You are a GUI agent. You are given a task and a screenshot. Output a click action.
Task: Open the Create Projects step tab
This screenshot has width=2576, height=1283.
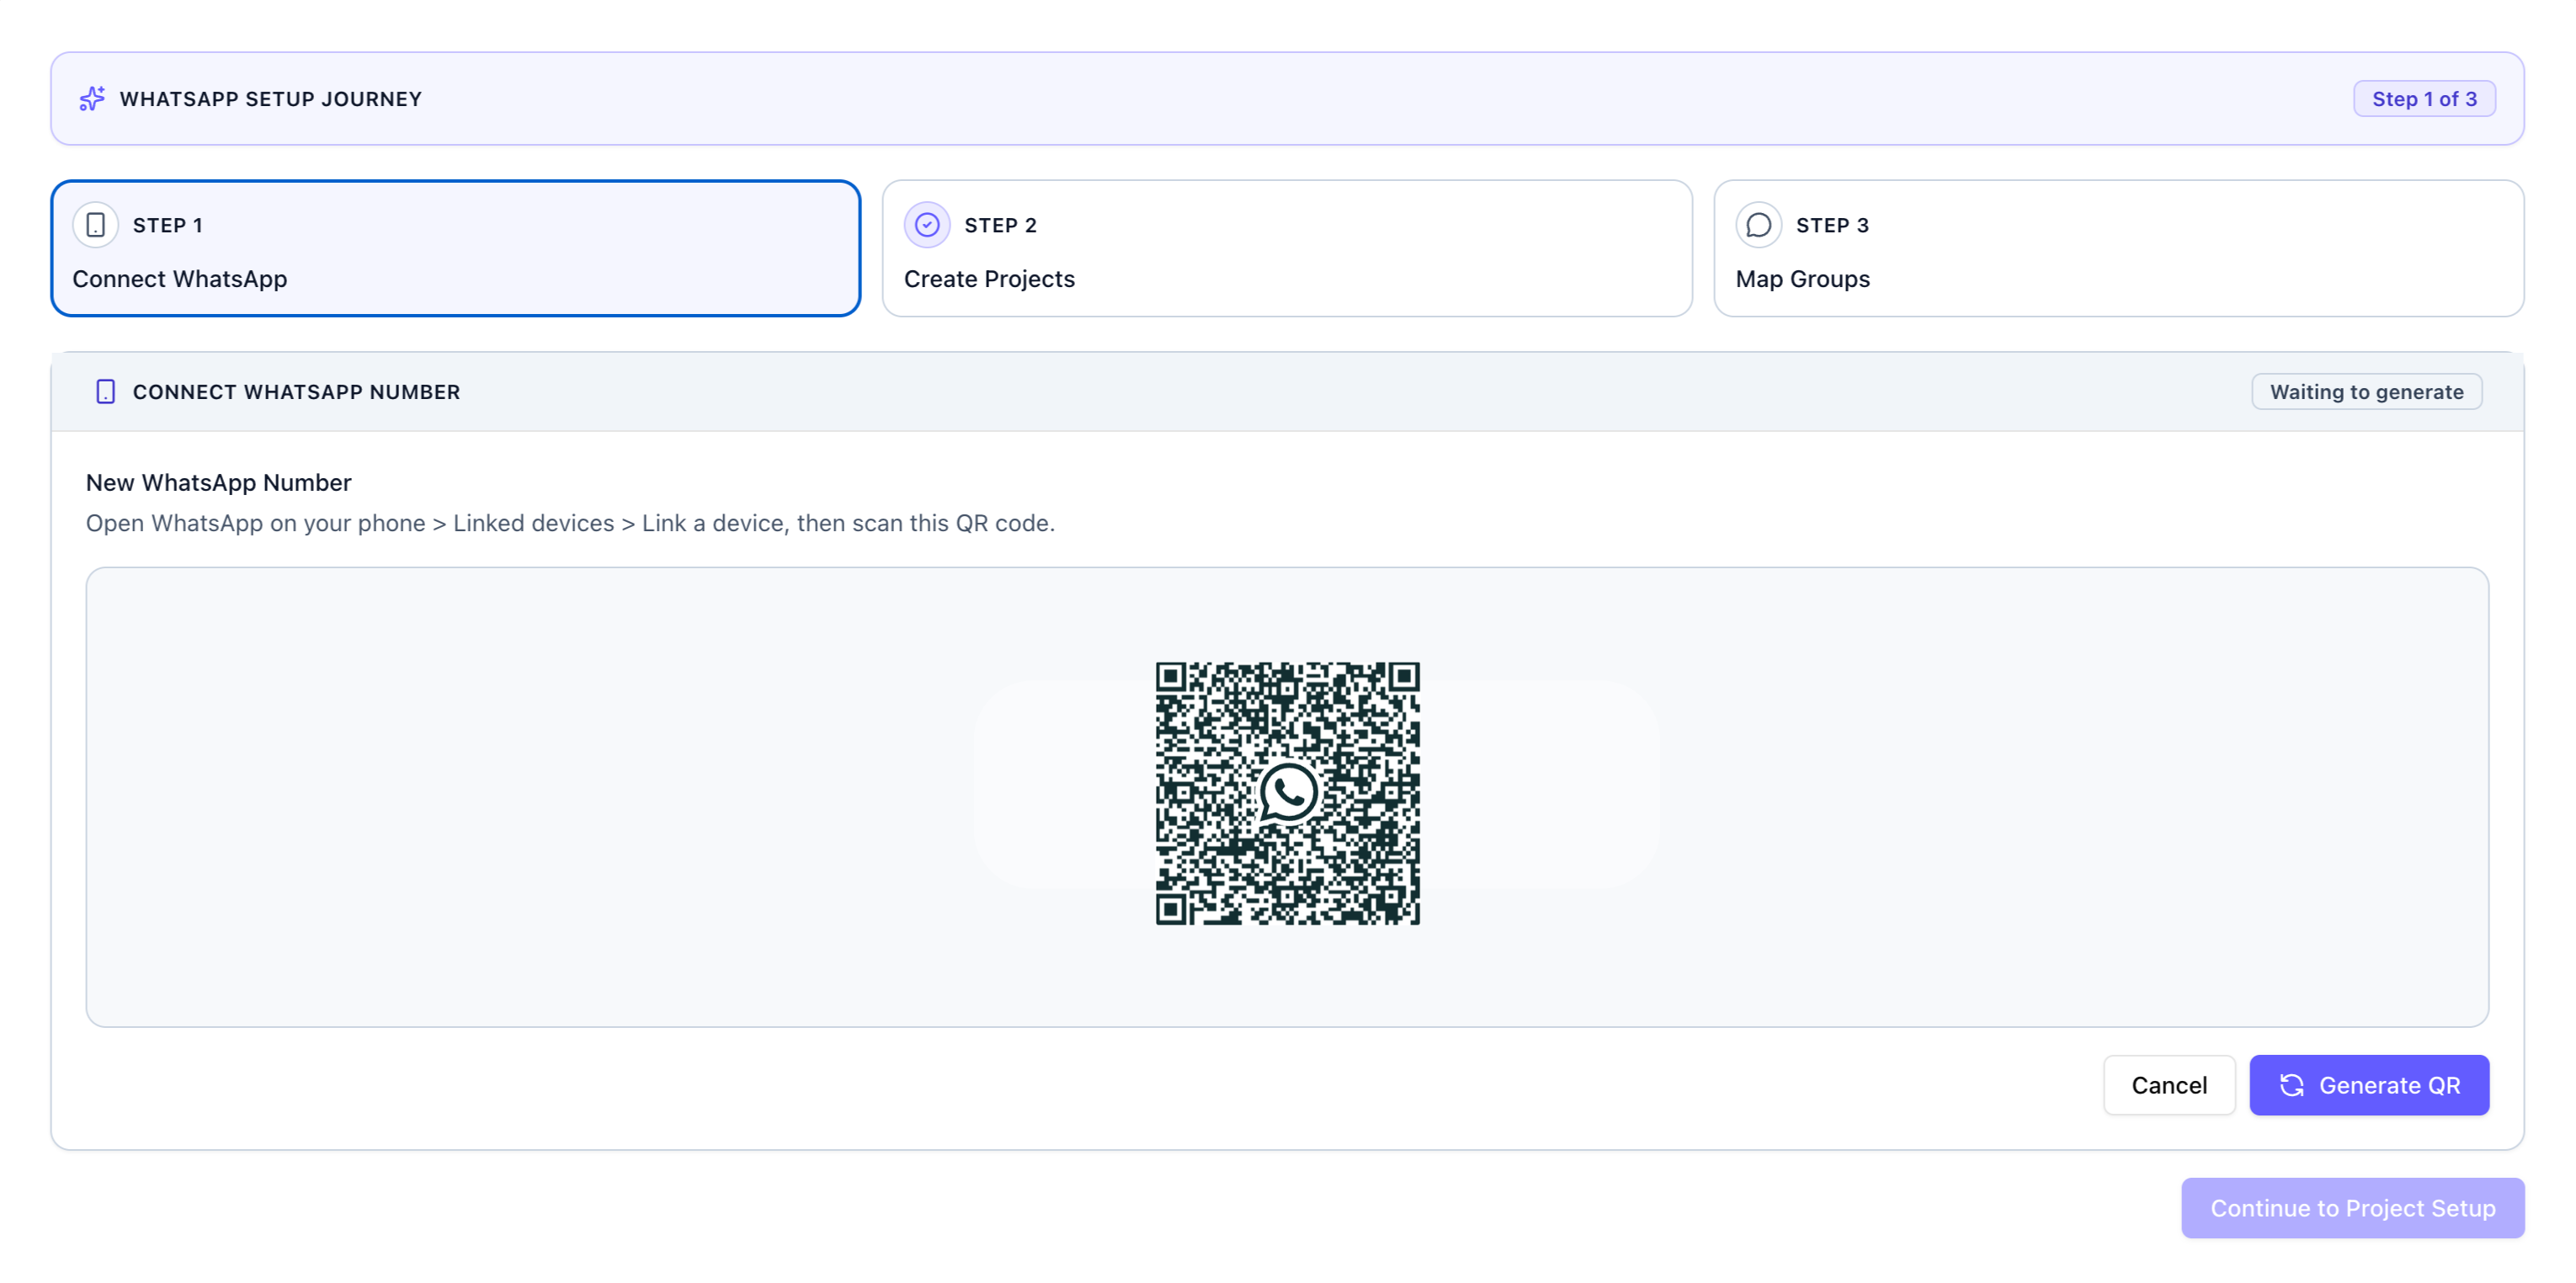point(1287,249)
